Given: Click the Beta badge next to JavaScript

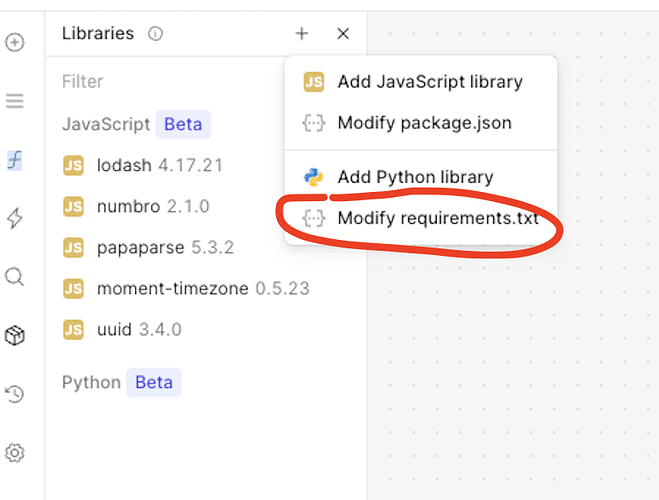Looking at the screenshot, I should pos(183,124).
